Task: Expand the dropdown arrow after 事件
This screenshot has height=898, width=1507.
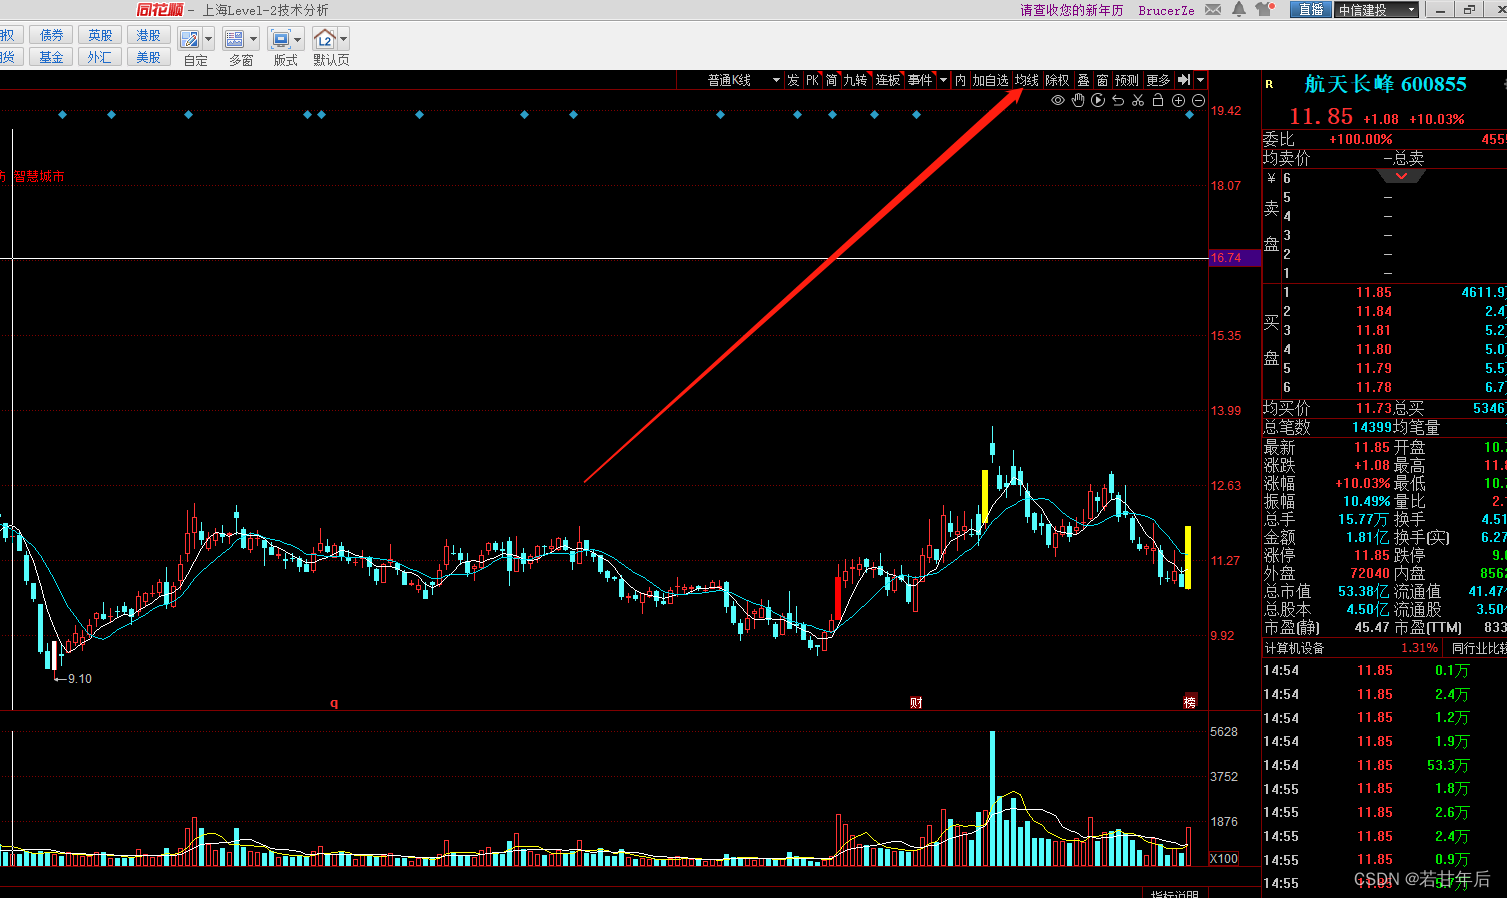Action: pos(943,80)
